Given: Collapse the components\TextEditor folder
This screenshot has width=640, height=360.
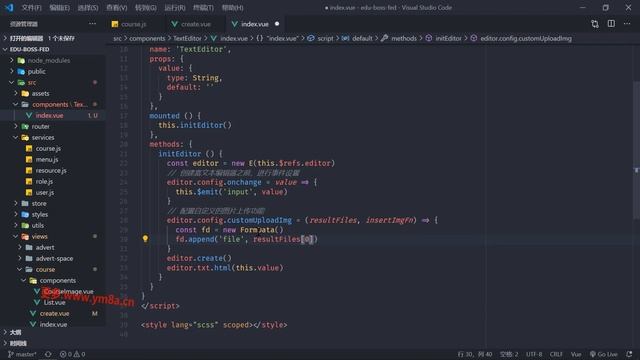Looking at the screenshot, I should coord(53,104).
